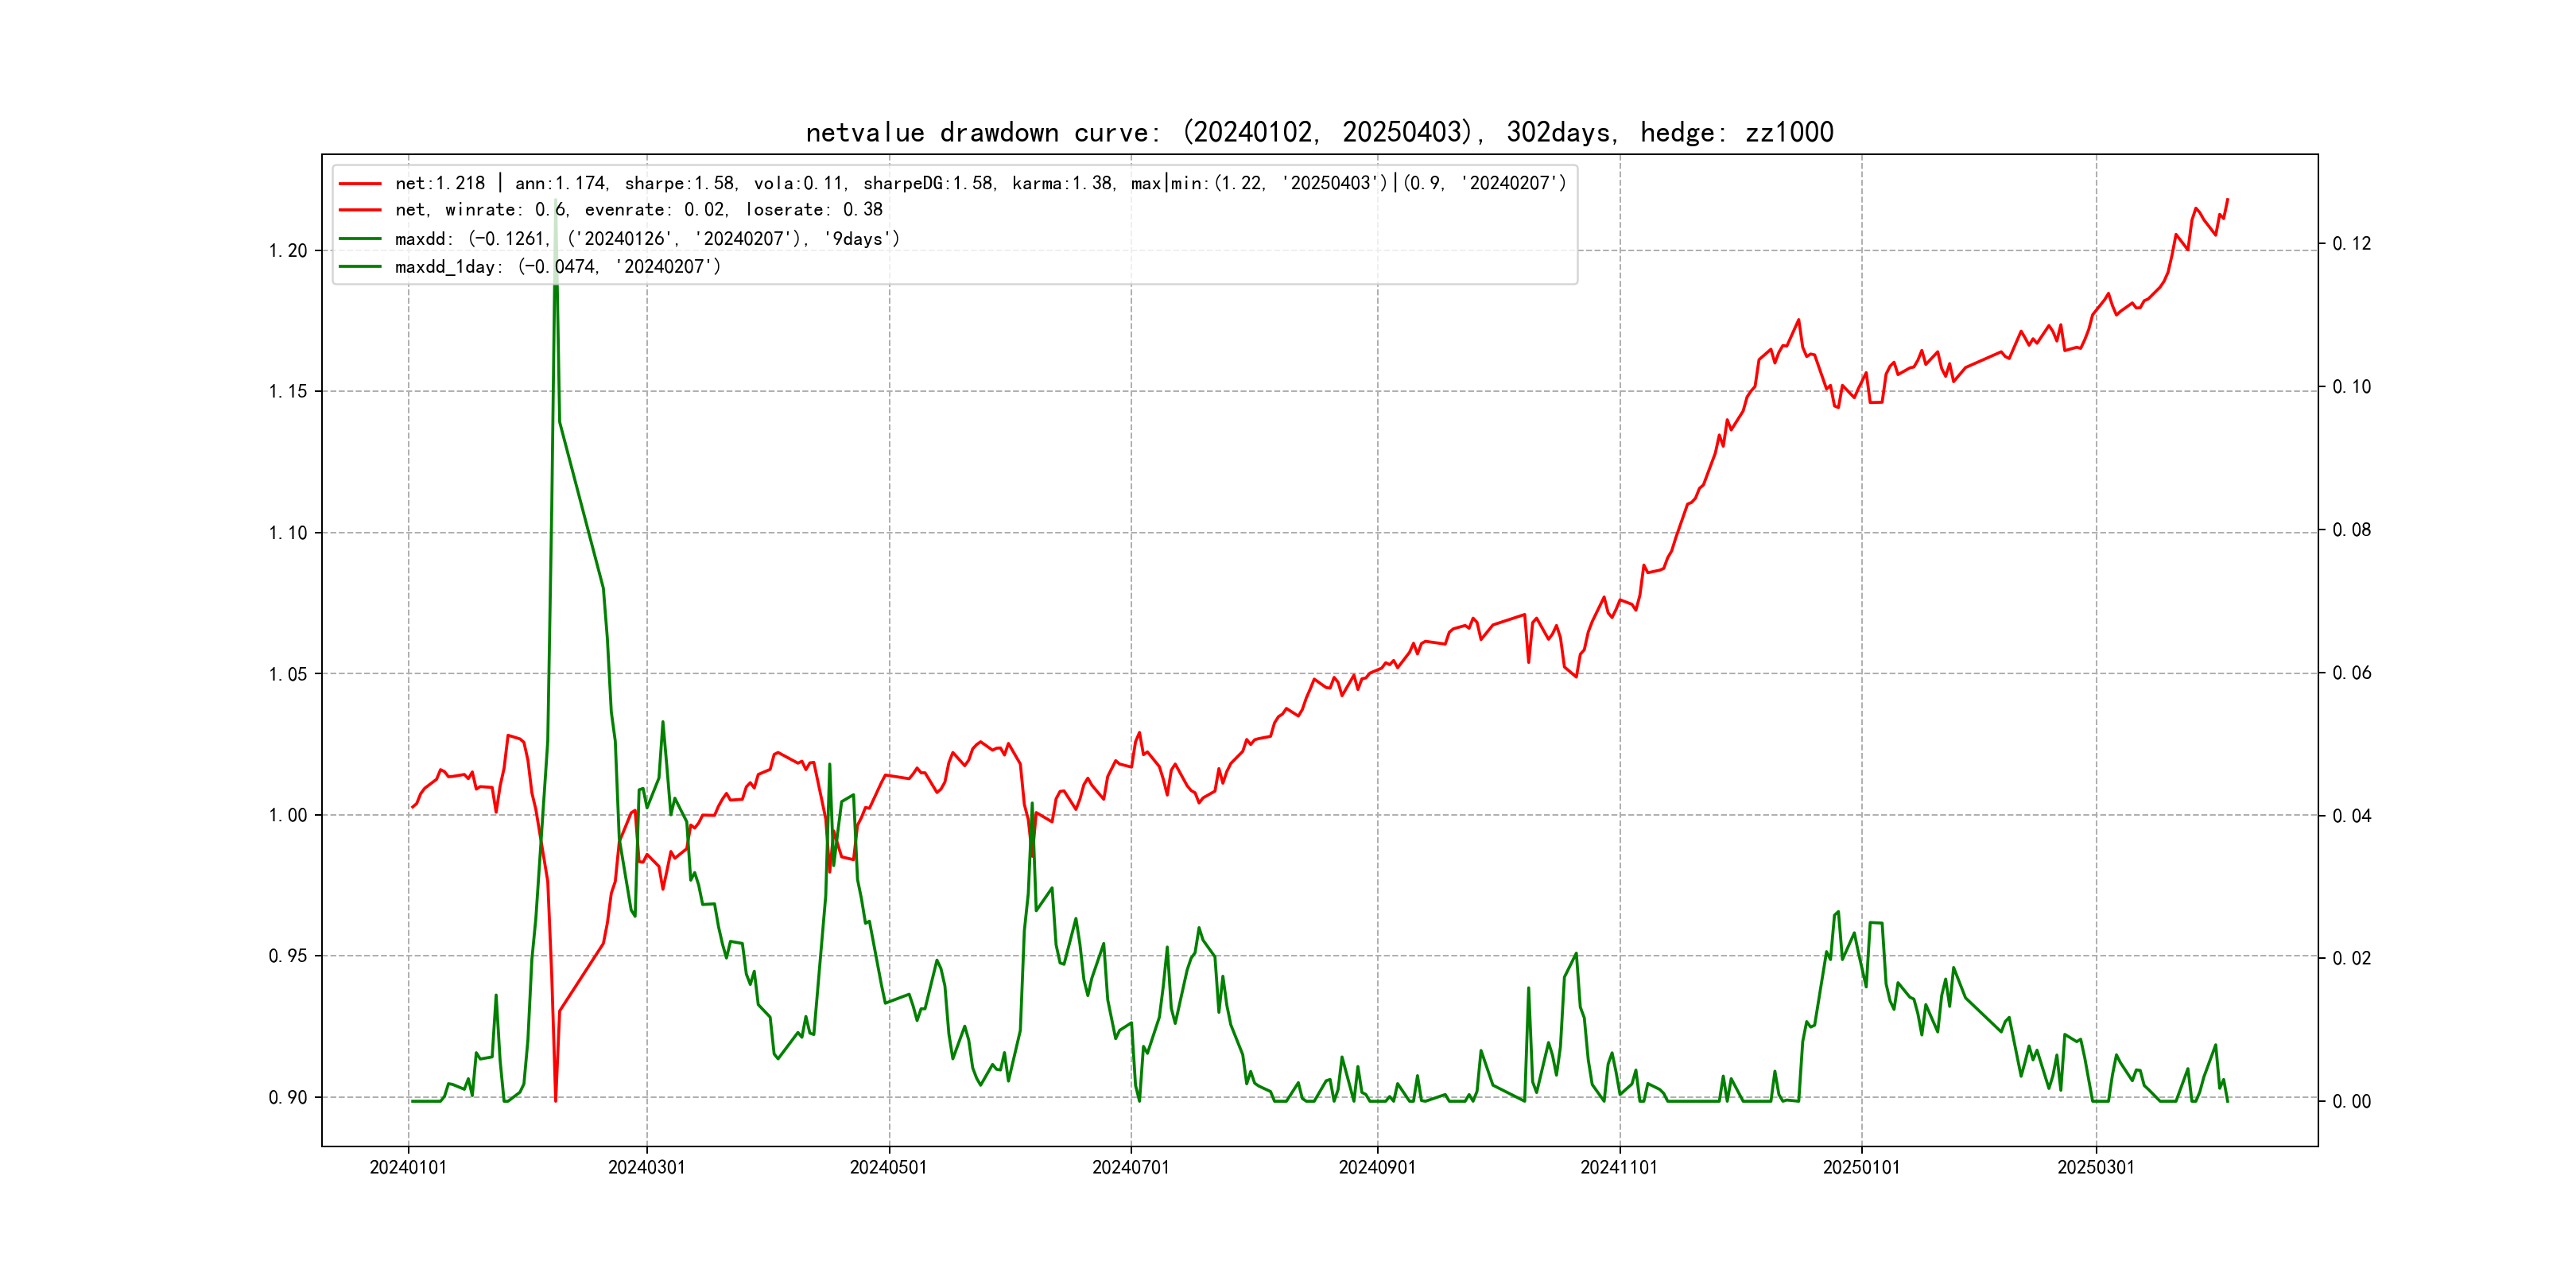The width and height of the screenshot is (2576, 1288).
Task: Click the red line swatch beside net:1.218 legend
Action: click(360, 184)
